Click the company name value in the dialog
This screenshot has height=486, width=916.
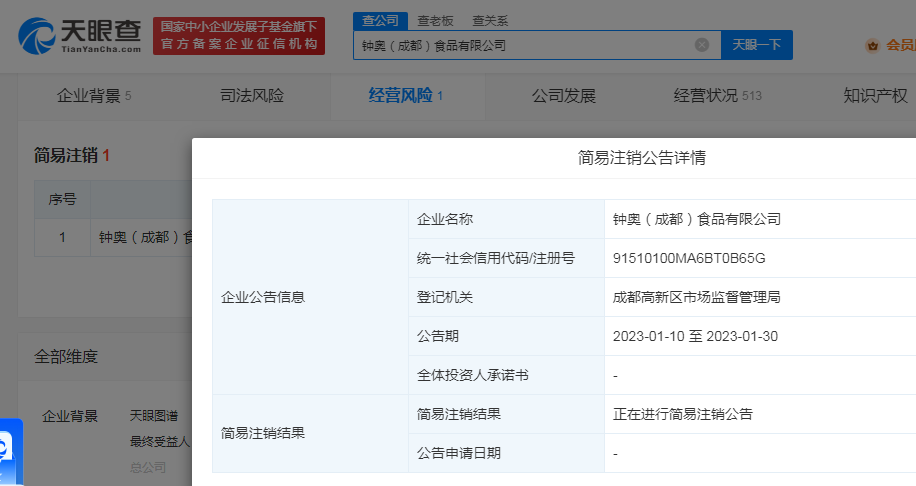point(696,219)
